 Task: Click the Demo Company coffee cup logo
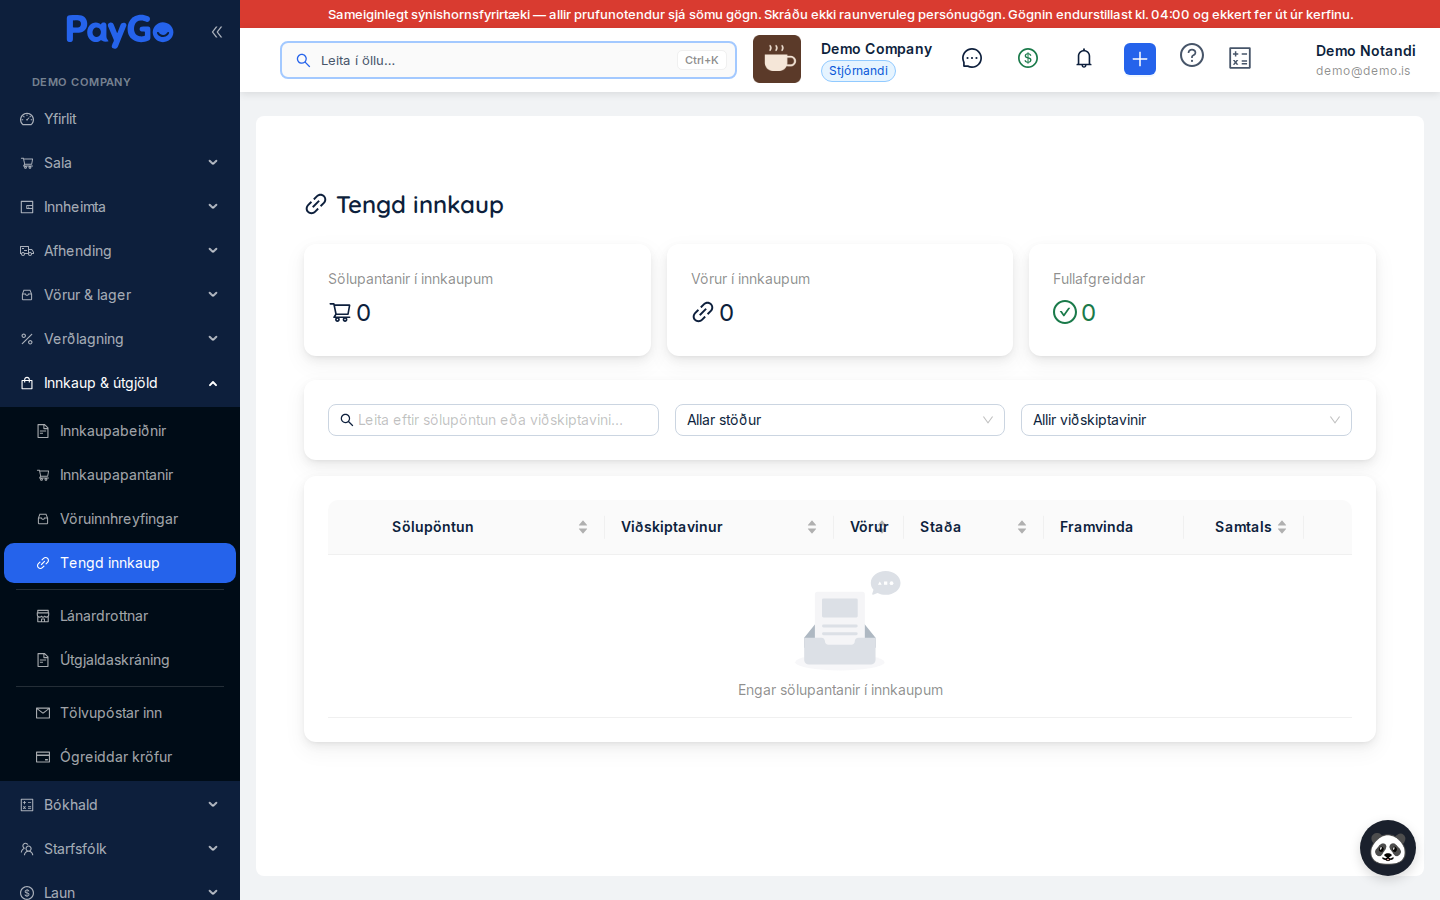[777, 59]
